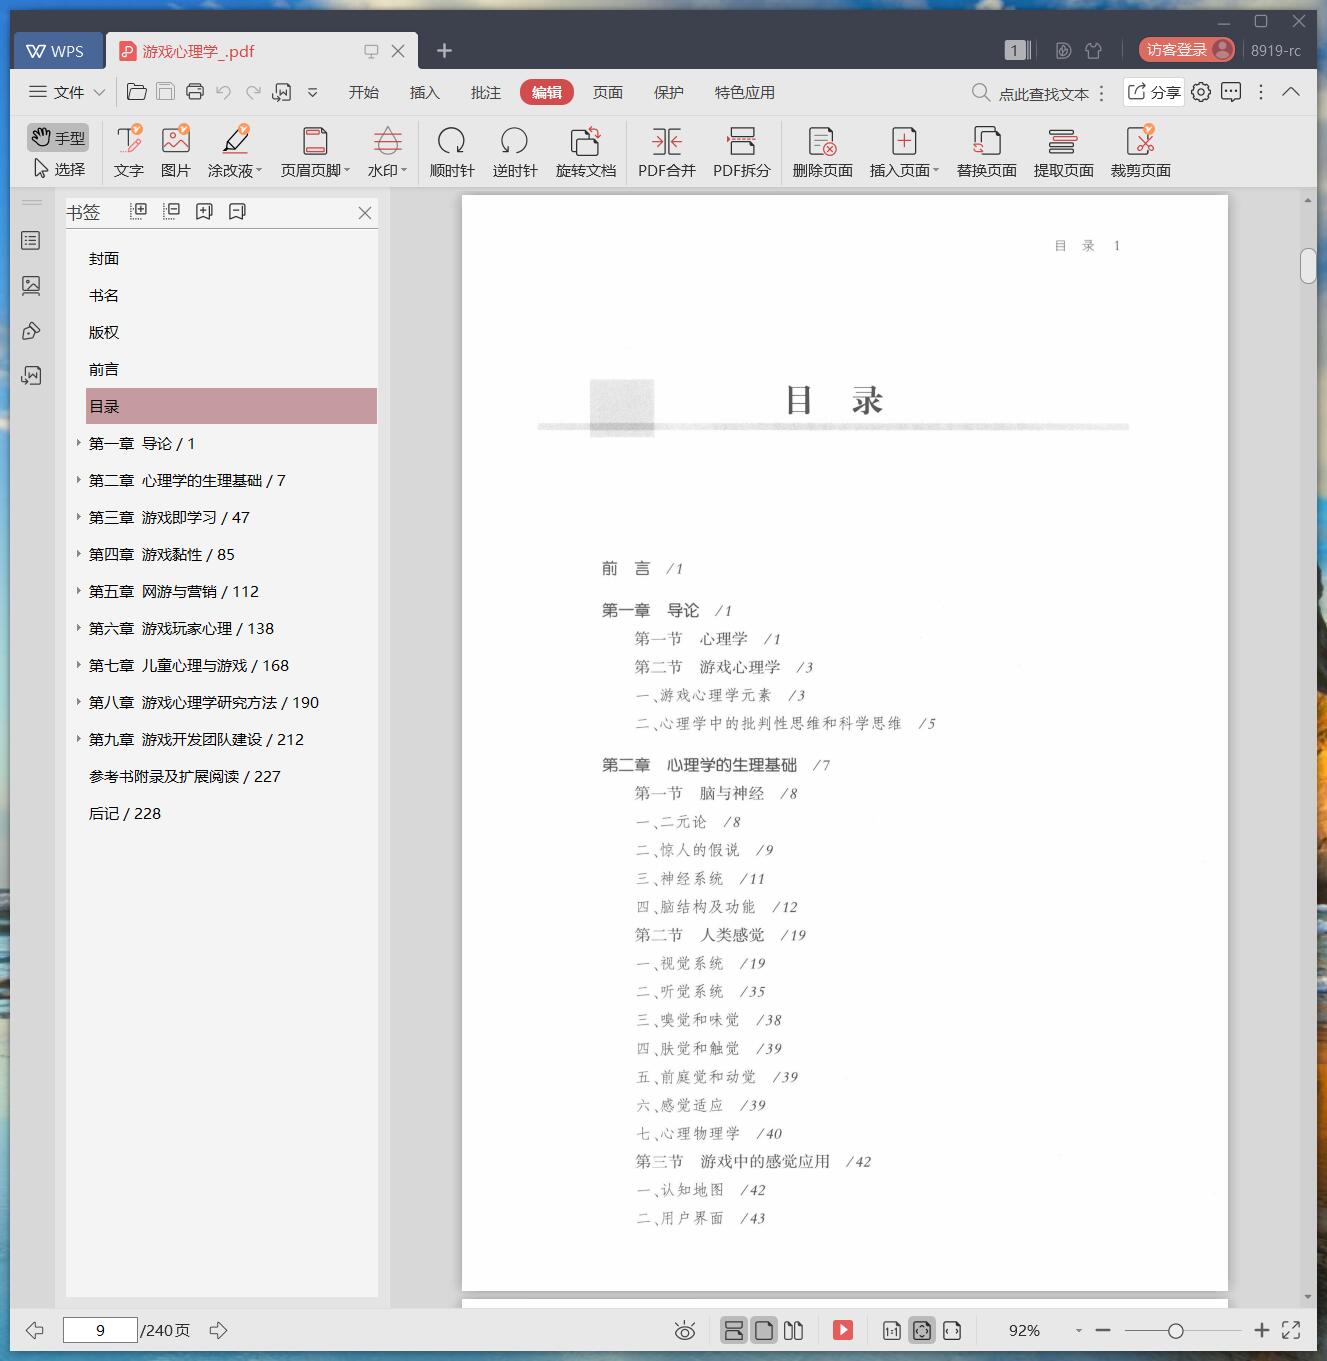1327x1361 pixels.
Task: Close the bookmarks panel
Action: [x=365, y=213]
